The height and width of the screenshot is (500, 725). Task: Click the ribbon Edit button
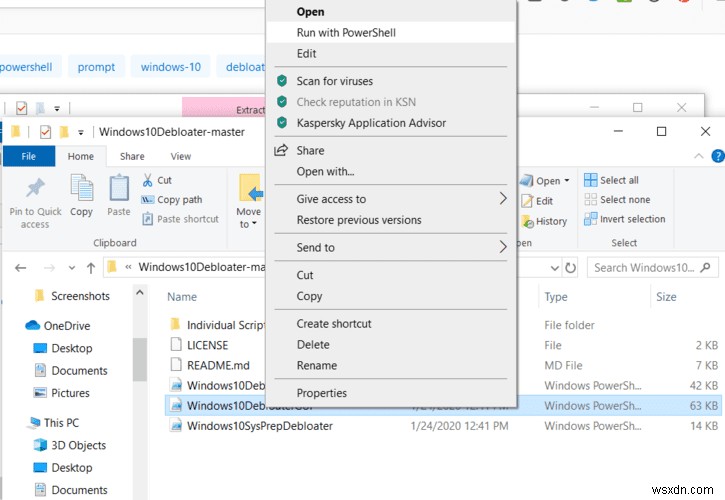tap(537, 201)
